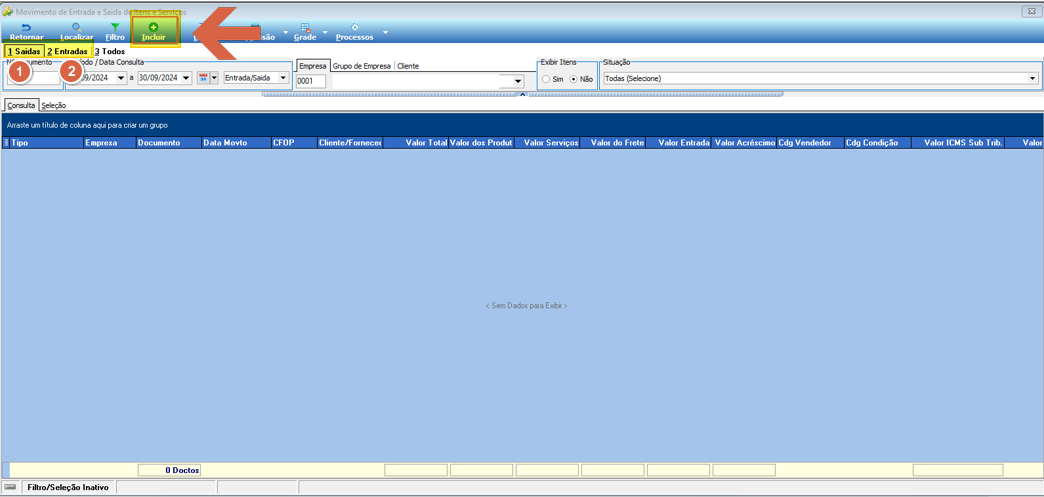The height and width of the screenshot is (497, 1044).
Task: Expand the Impressão dropdown arrow
Action: (286, 32)
